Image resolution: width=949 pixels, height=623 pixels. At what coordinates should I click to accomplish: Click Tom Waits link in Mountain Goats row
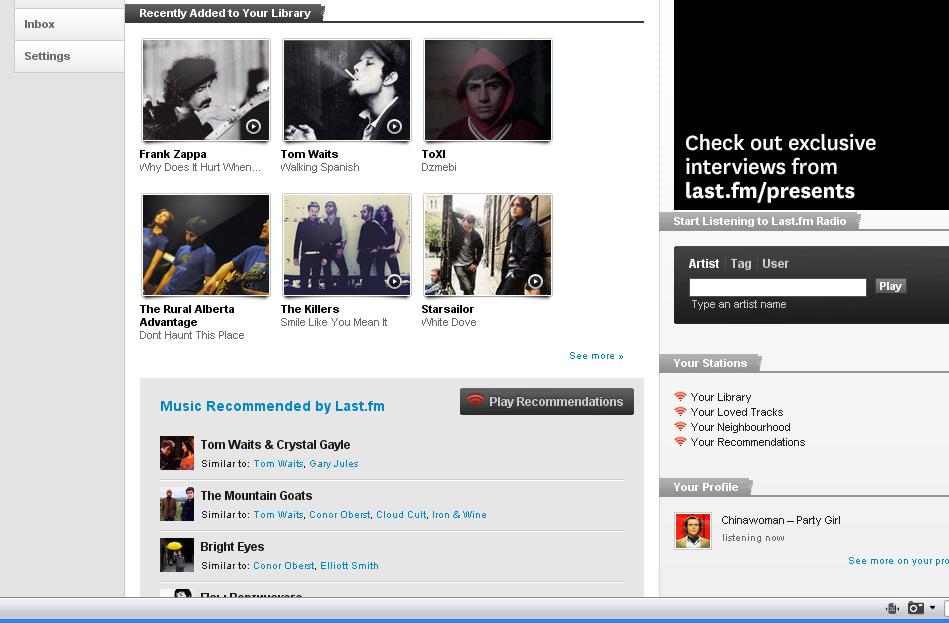(x=278, y=515)
